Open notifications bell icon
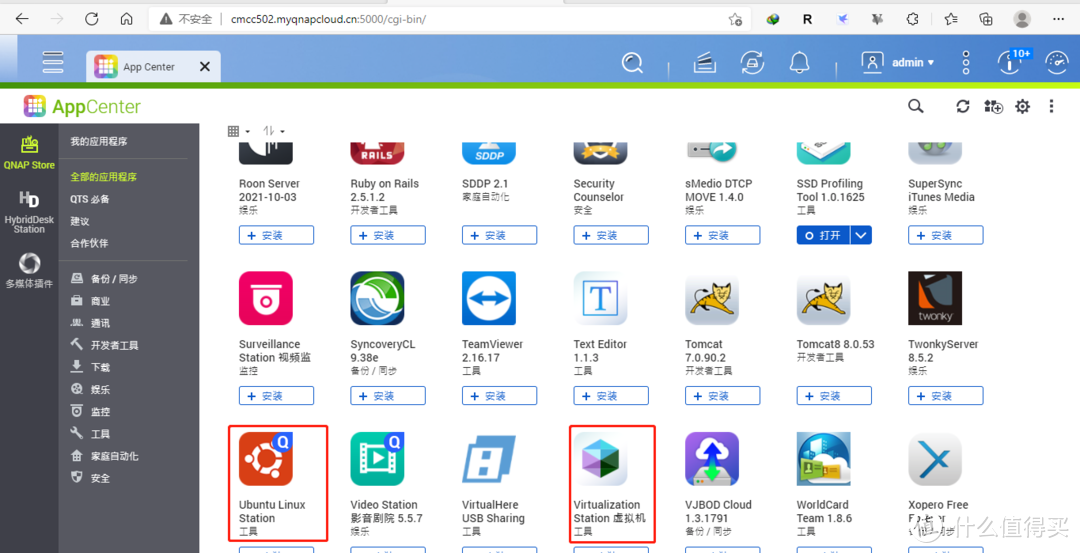This screenshot has width=1080, height=553. point(799,63)
